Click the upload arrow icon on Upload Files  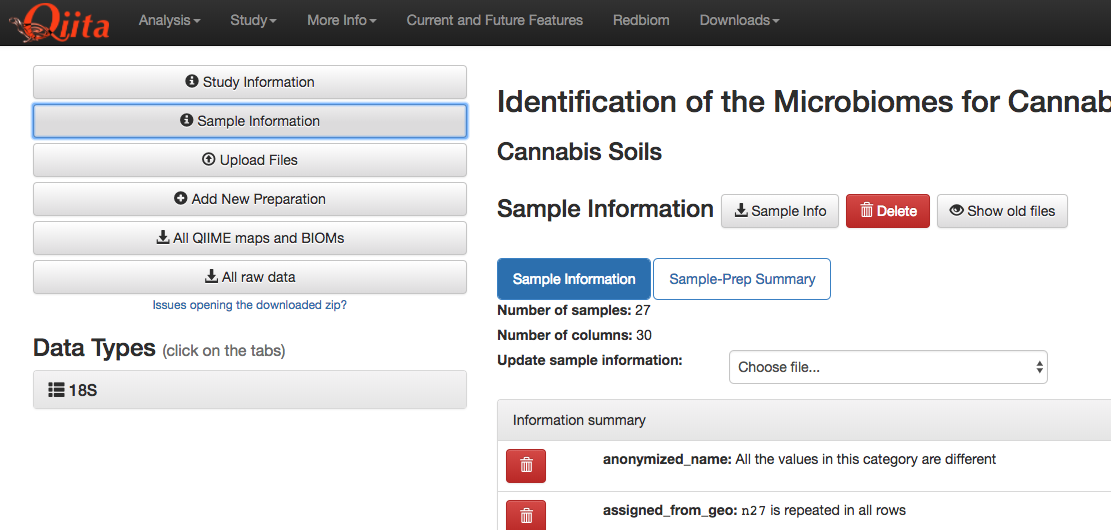[208, 160]
